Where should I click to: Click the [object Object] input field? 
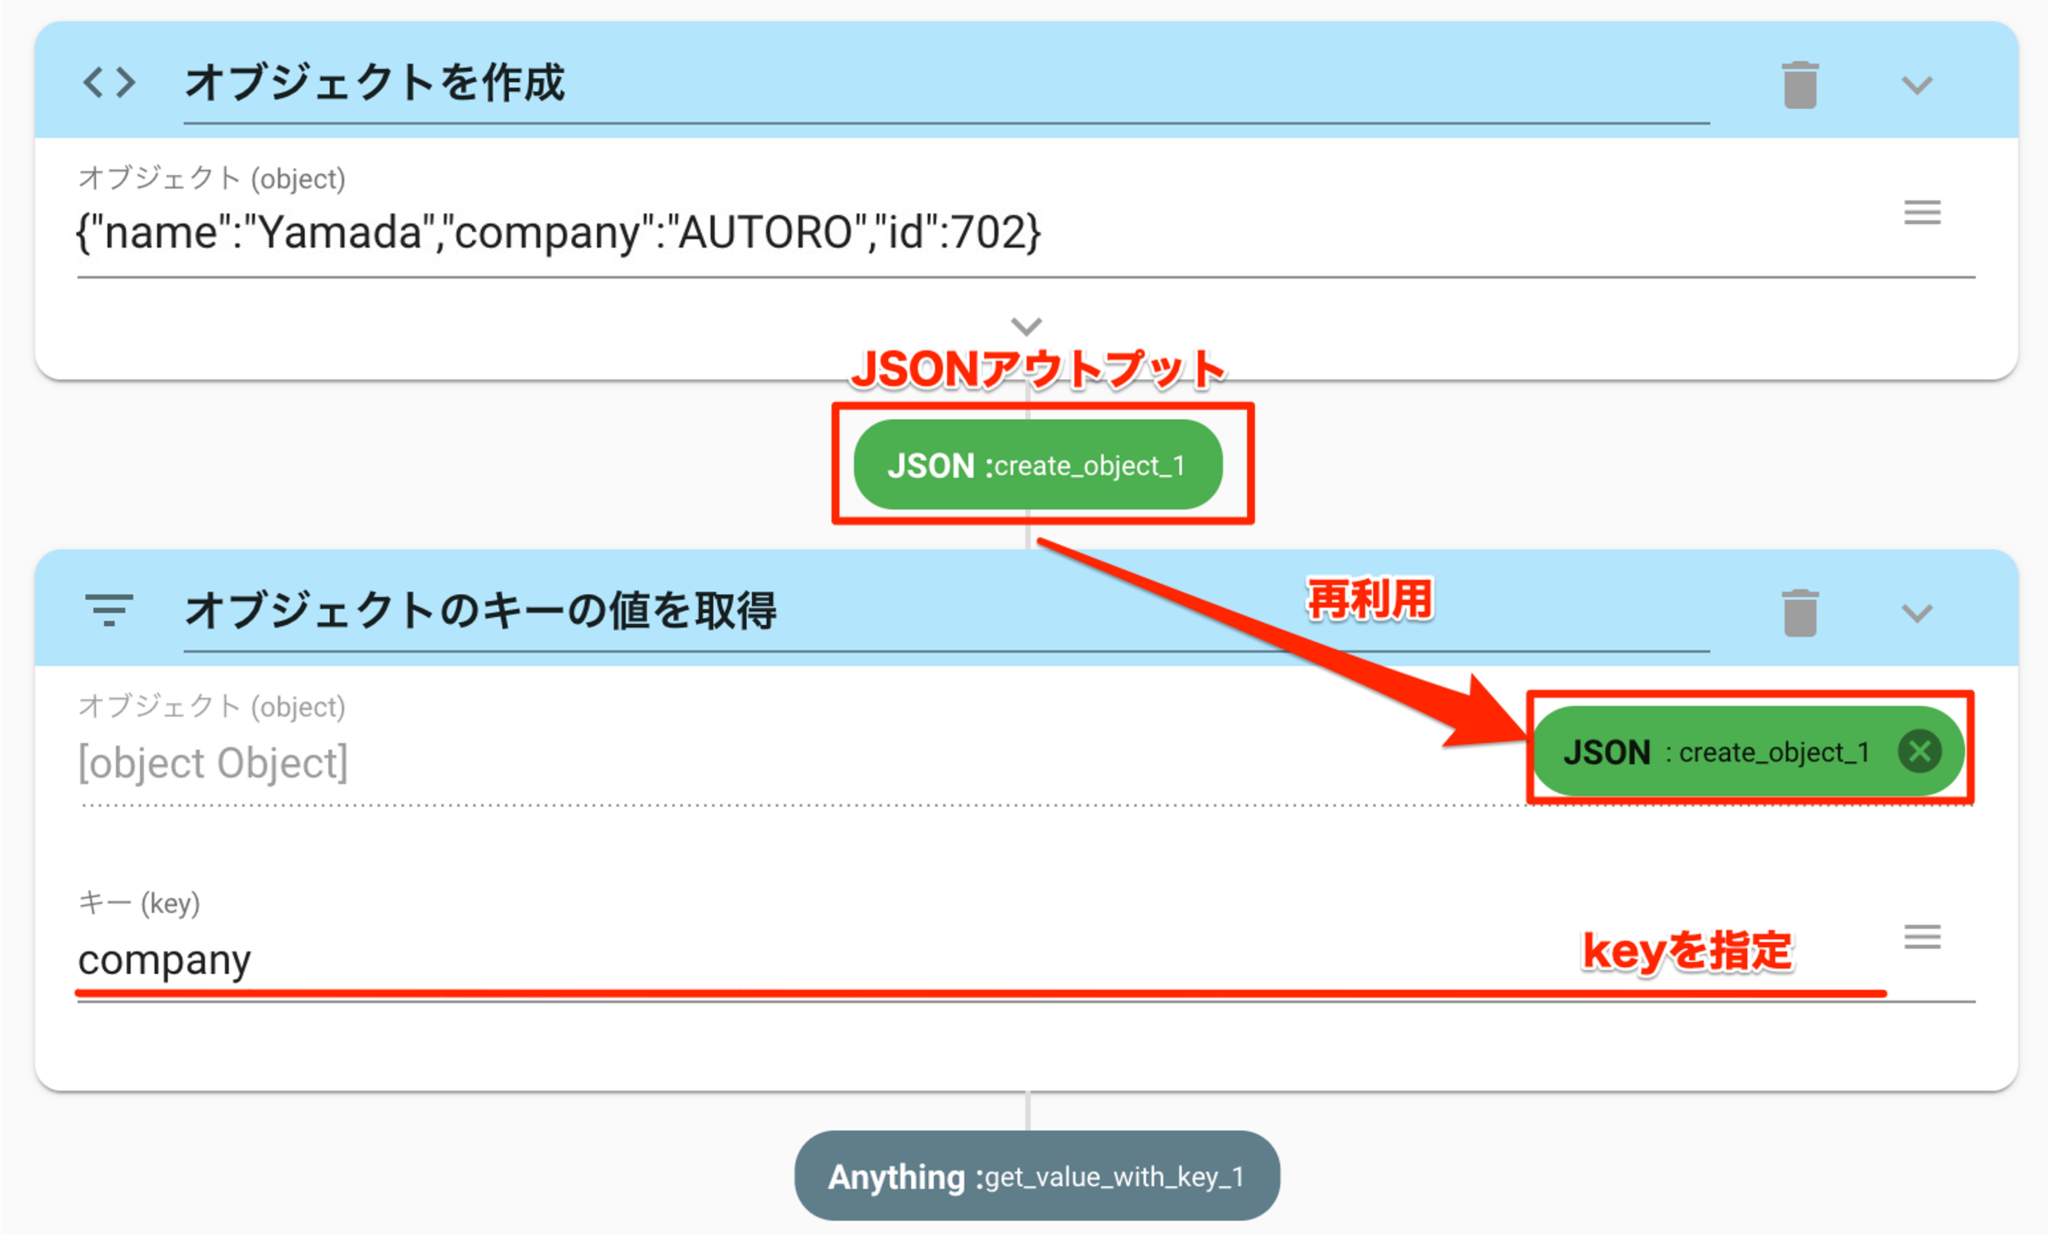tap(800, 763)
